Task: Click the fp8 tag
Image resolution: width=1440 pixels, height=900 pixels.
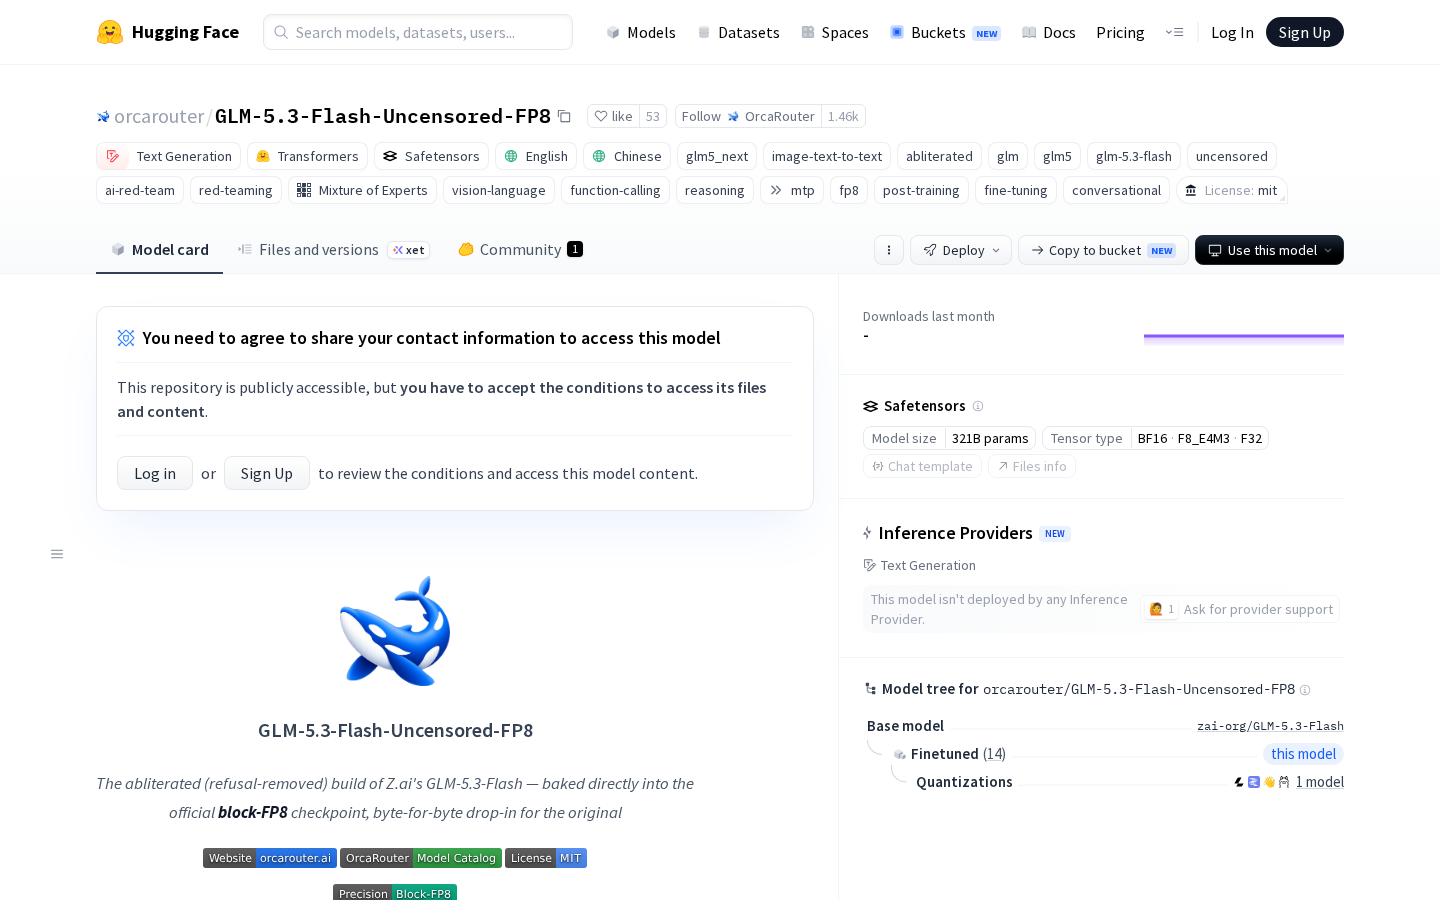Action: click(849, 190)
